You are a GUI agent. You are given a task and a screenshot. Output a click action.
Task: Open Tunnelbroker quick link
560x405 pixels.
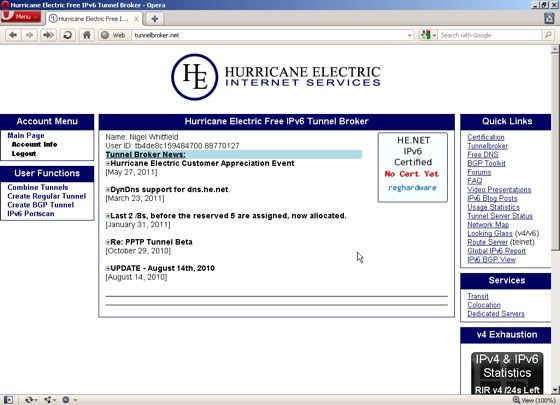[x=488, y=146]
